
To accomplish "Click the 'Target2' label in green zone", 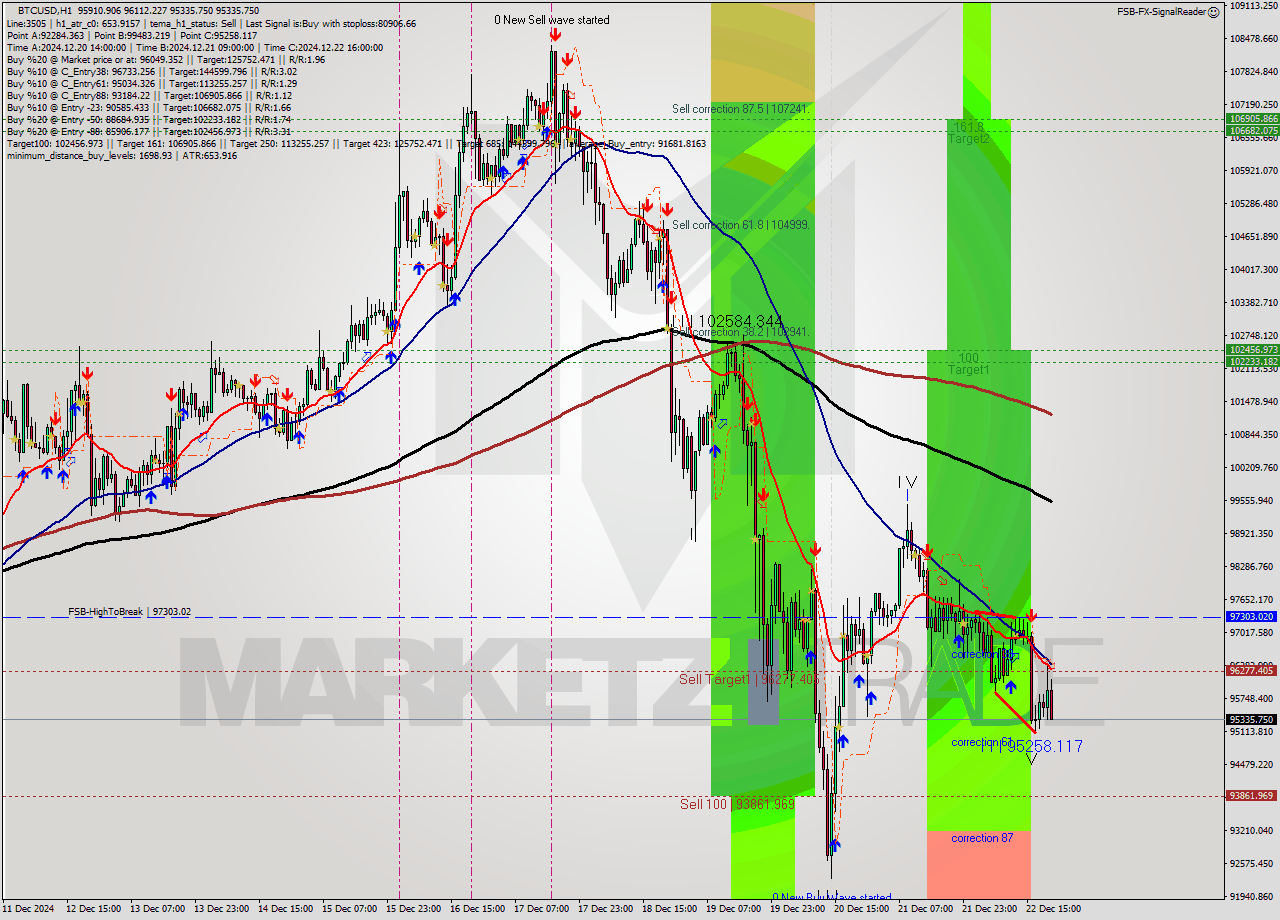I will (968, 139).
